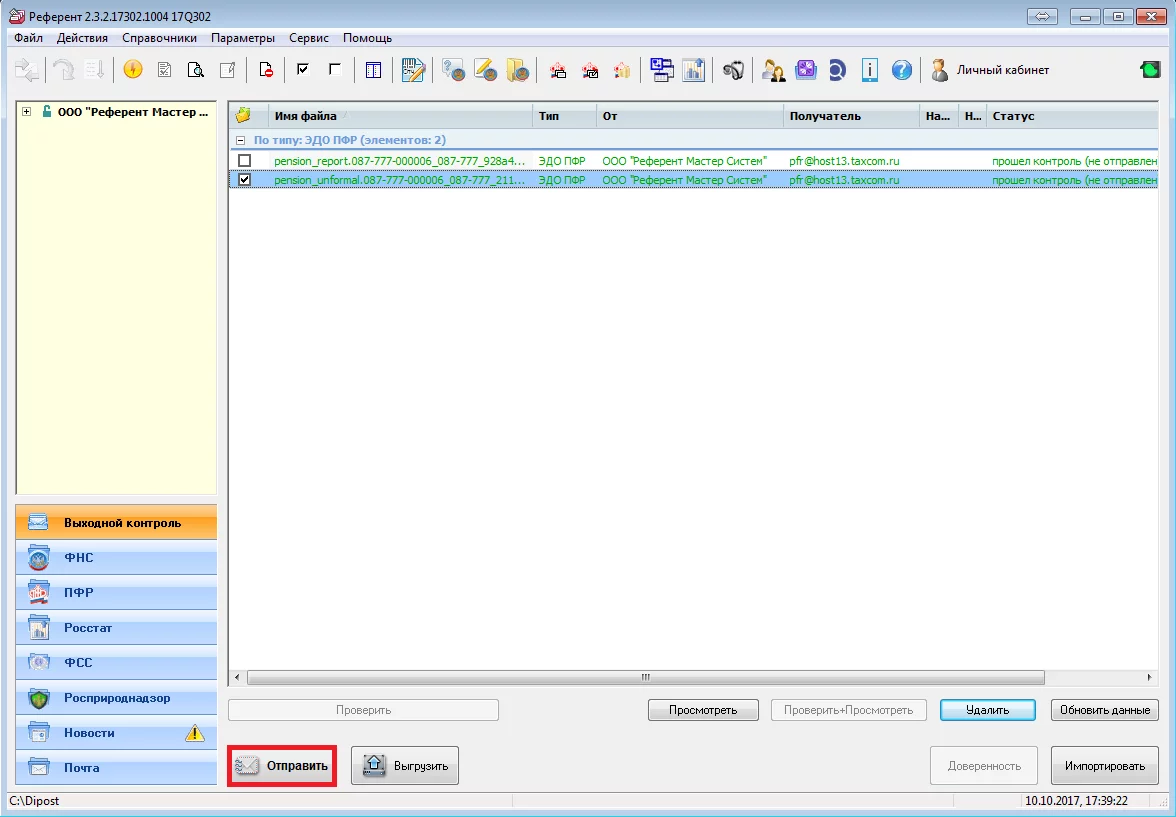1176x817 pixels.
Task: Click the edit document pencil icon
Action: (227, 71)
